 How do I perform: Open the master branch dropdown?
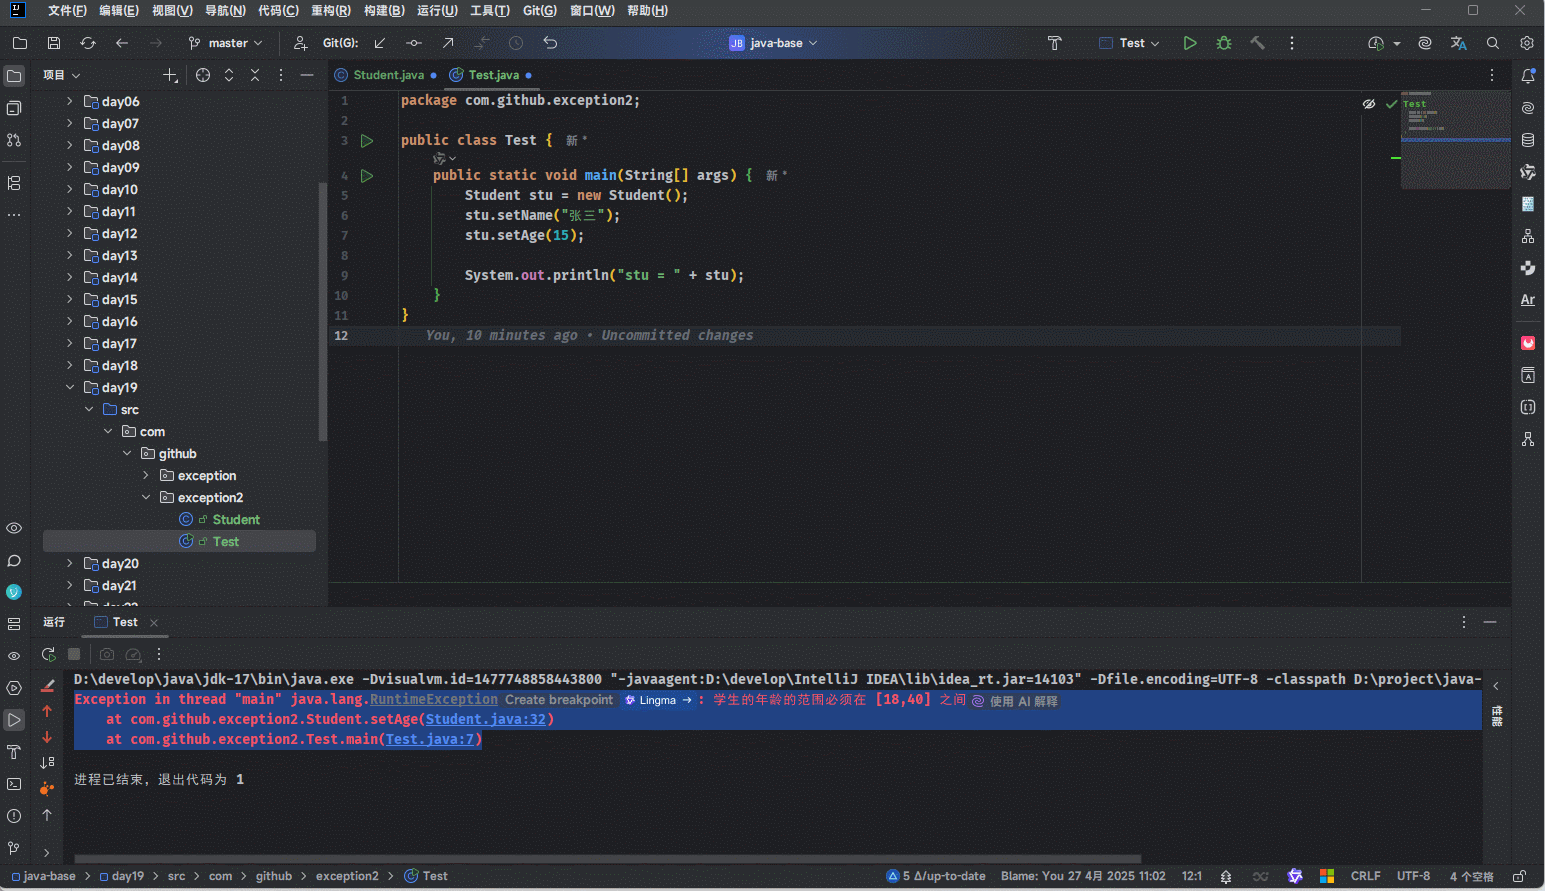(x=226, y=43)
